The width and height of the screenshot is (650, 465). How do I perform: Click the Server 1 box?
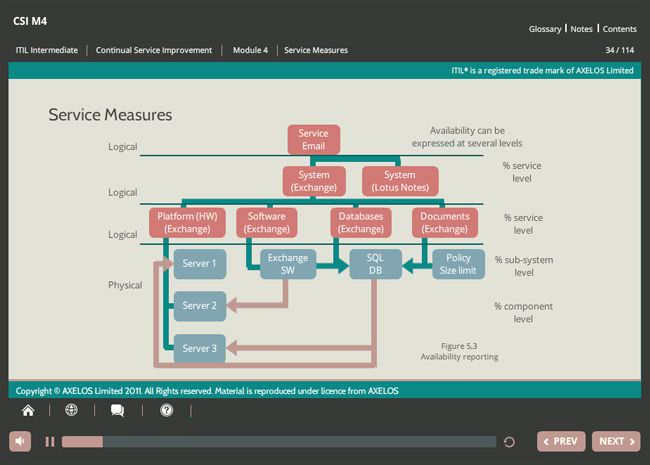[x=200, y=264]
